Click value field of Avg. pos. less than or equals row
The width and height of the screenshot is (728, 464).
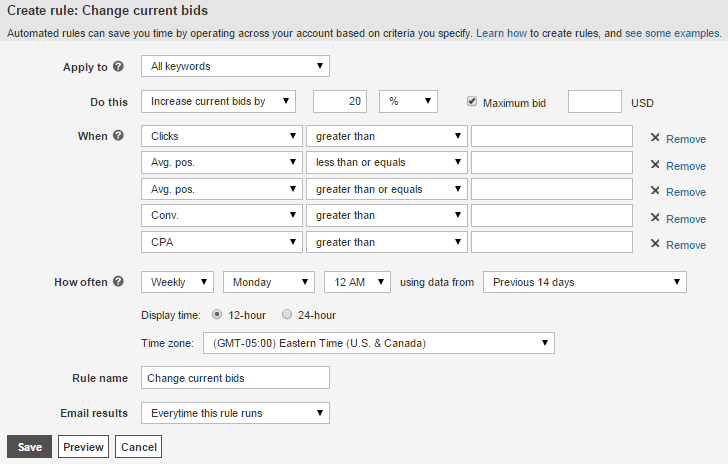(x=552, y=162)
